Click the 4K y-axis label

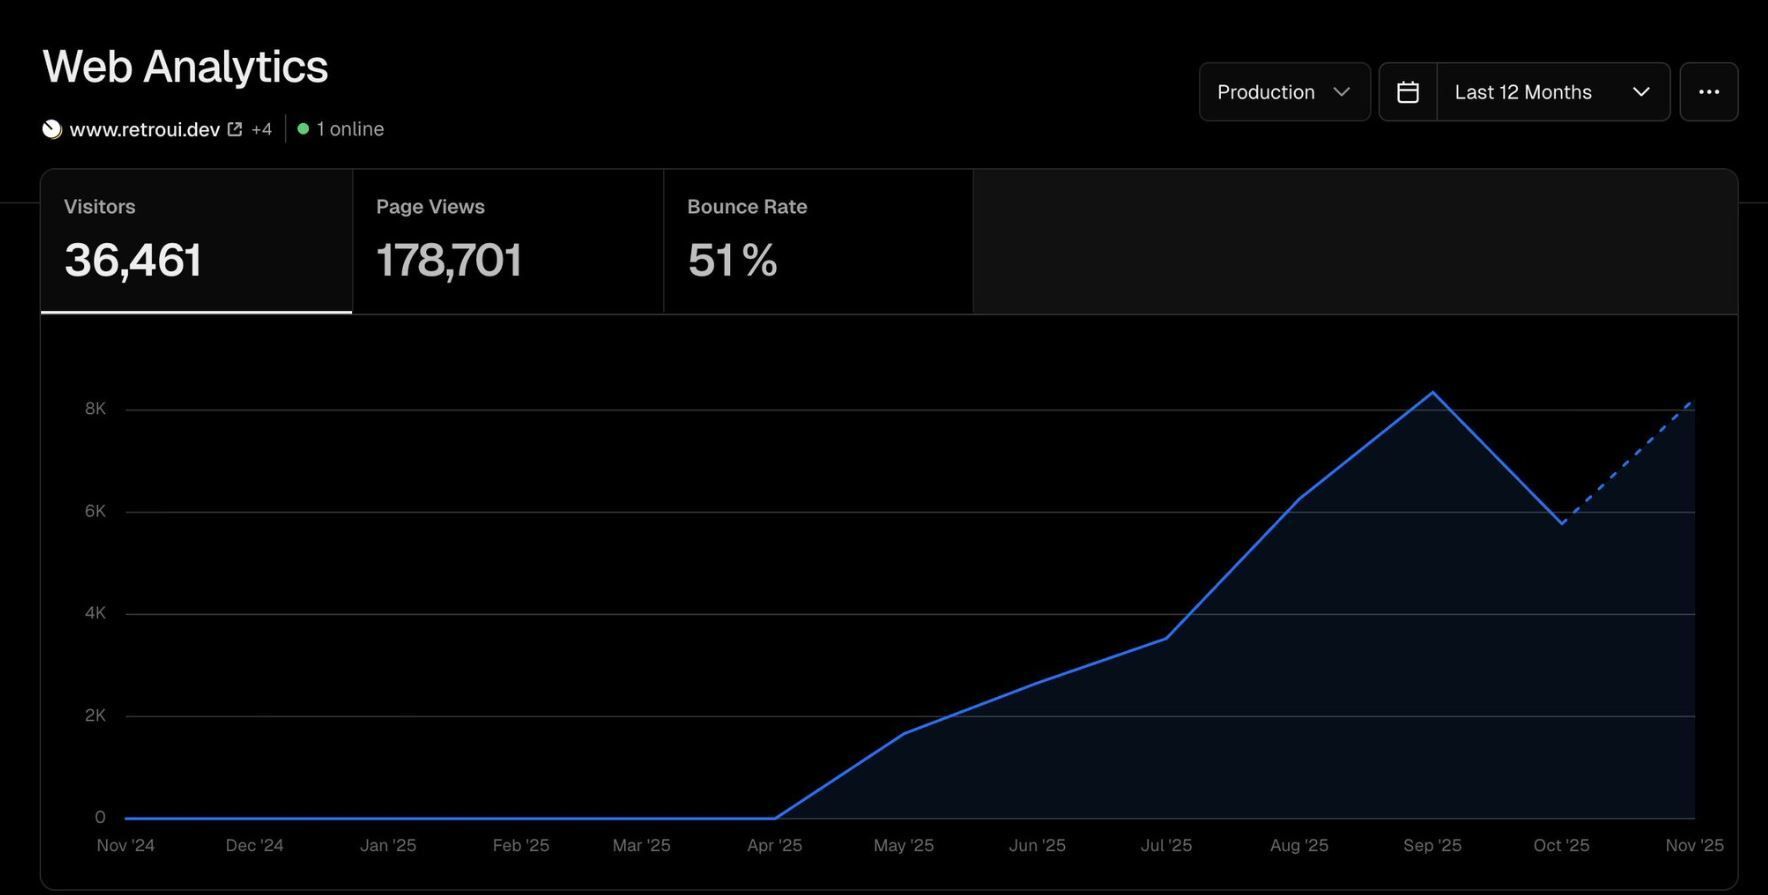pos(95,613)
